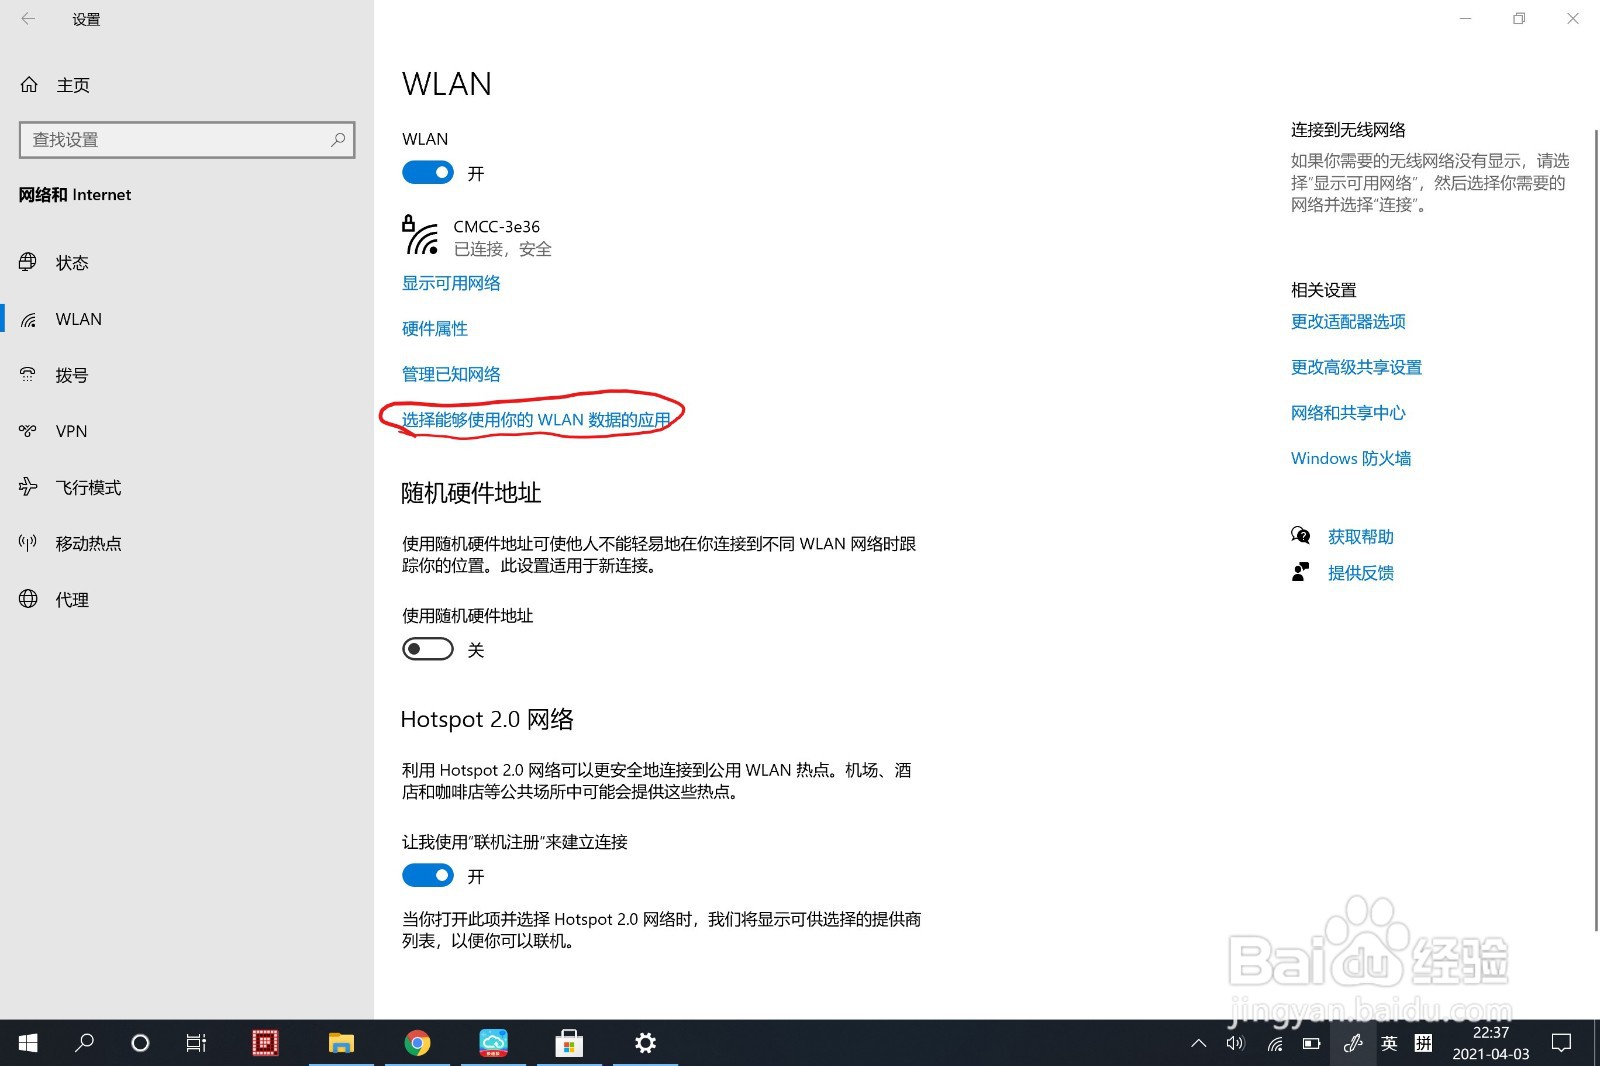Click the volume speaker tray icon
Image resolution: width=1600 pixels, height=1066 pixels.
pos(1236,1043)
